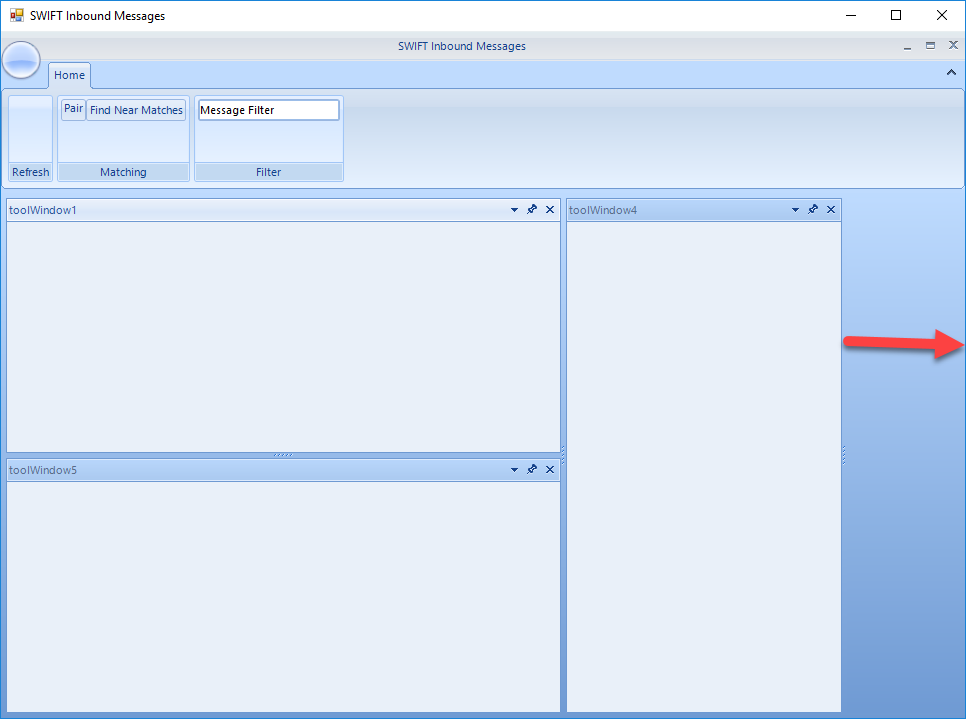Image resolution: width=966 pixels, height=719 pixels.
Task: Select the toolWindow1 title bar
Action: click(283, 210)
